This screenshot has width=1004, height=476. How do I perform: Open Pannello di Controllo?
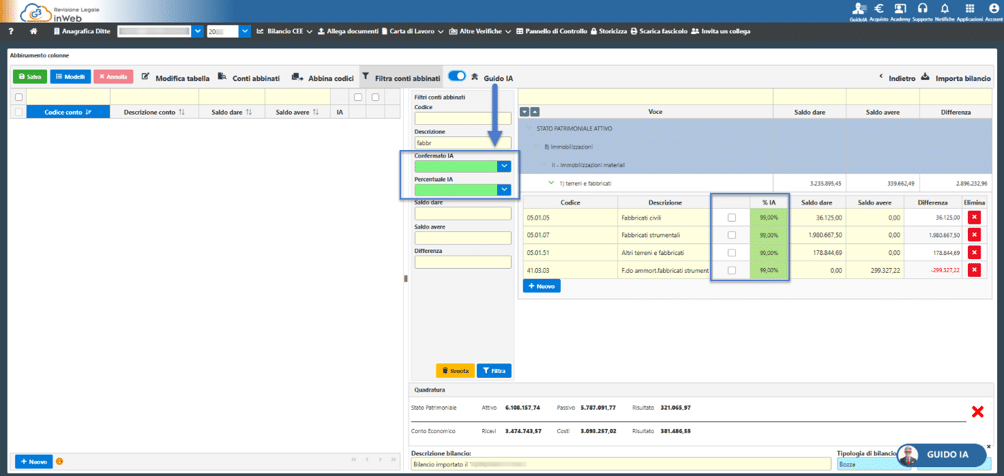551,31
